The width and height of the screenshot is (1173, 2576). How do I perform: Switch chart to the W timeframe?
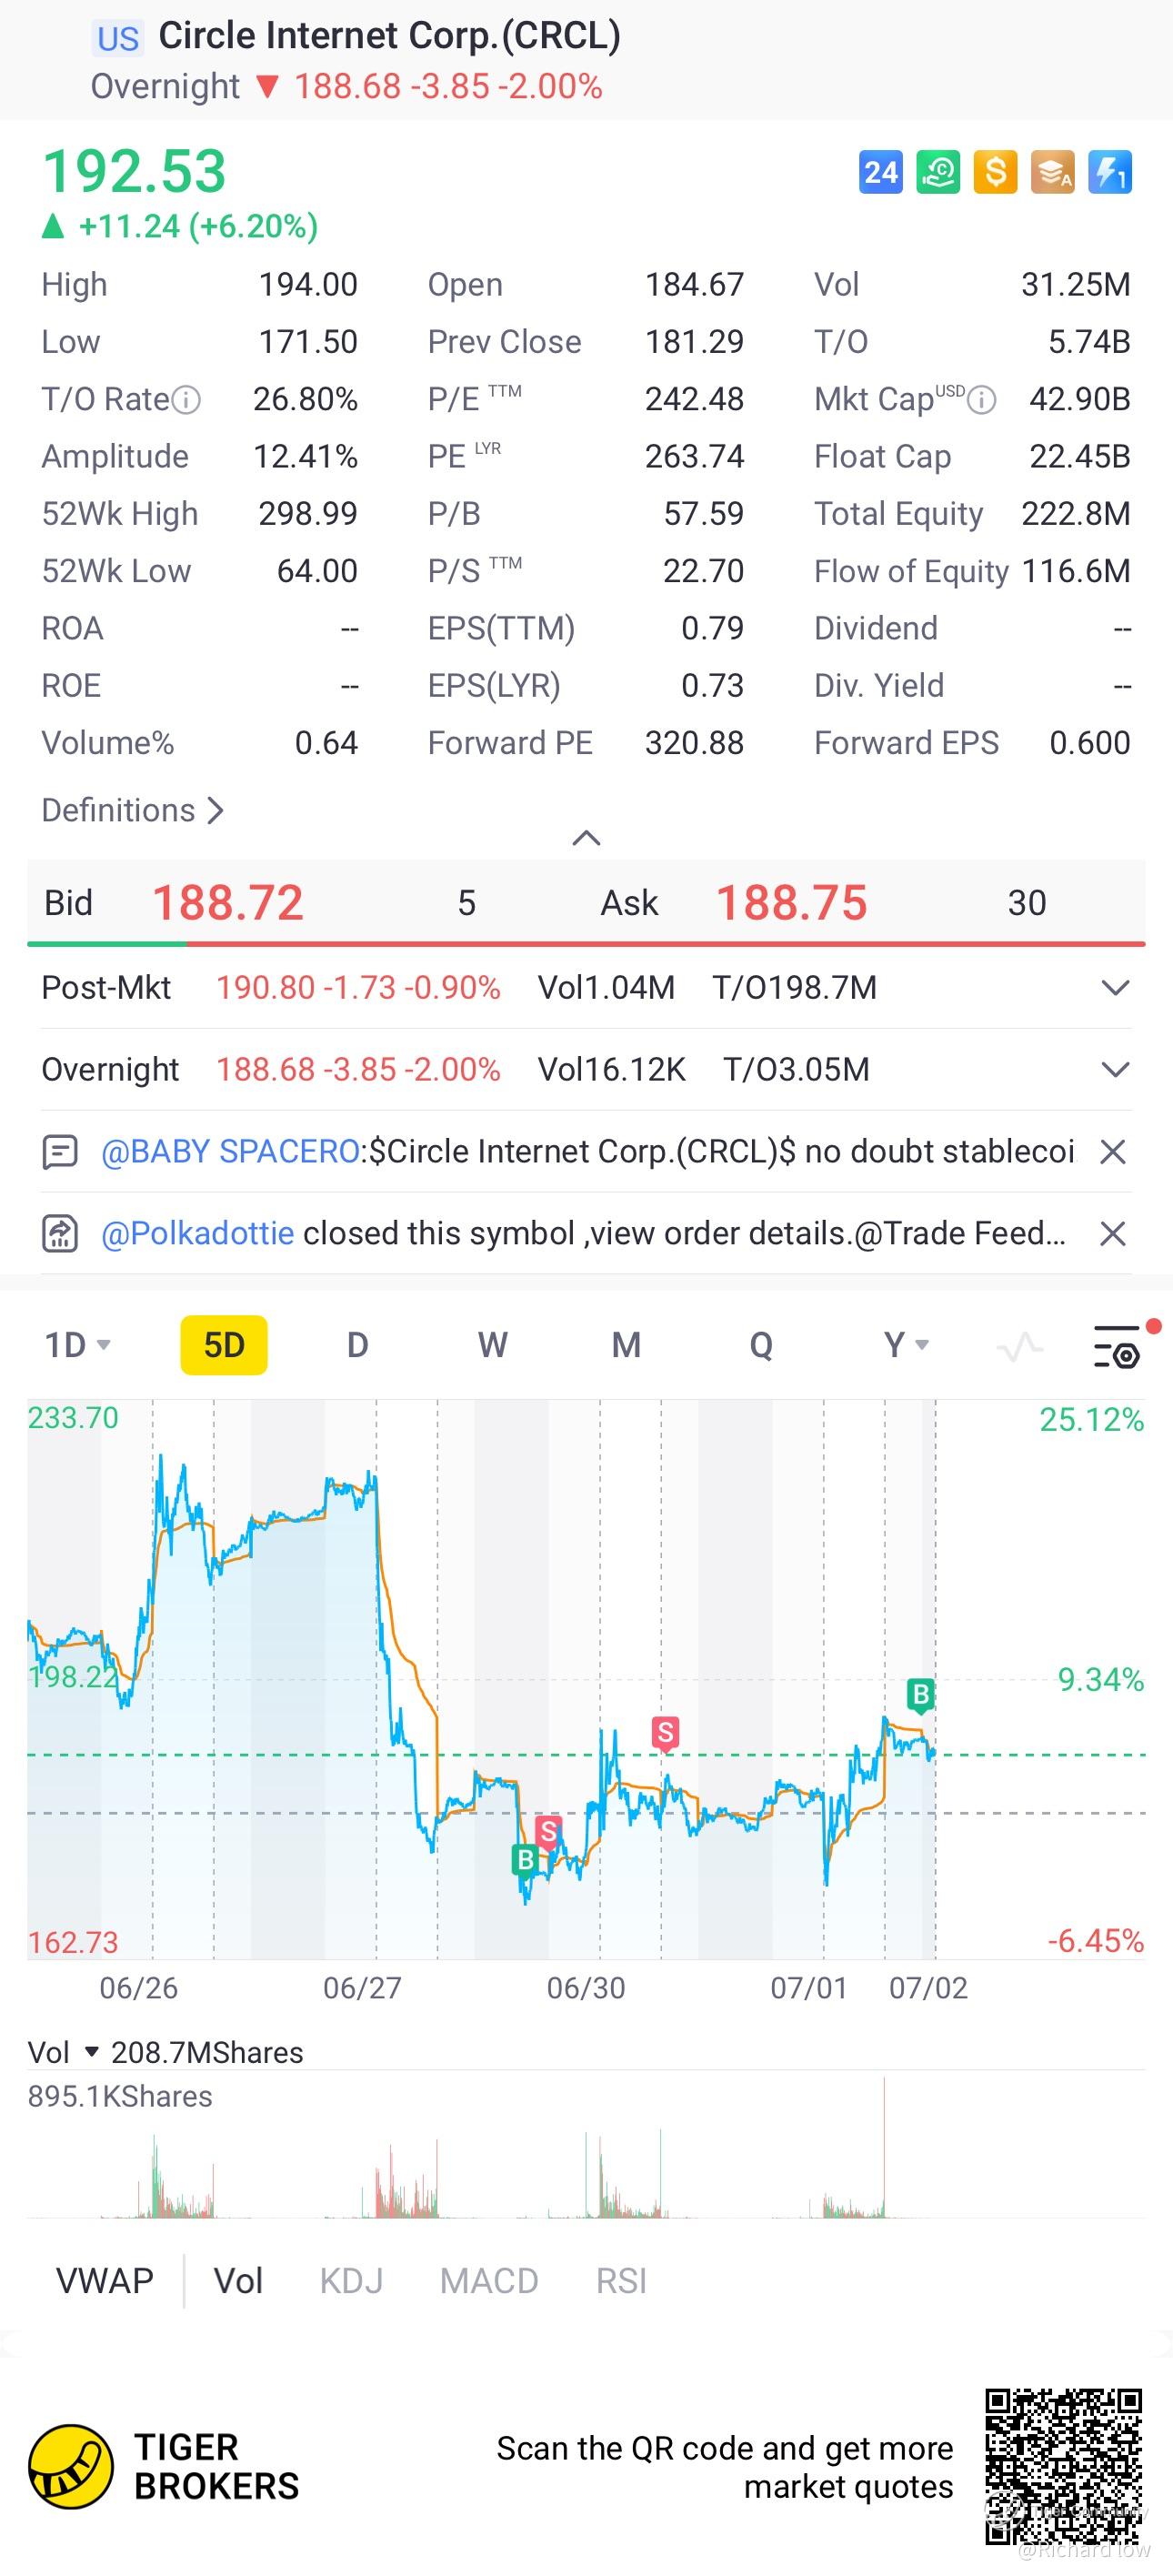[492, 1345]
